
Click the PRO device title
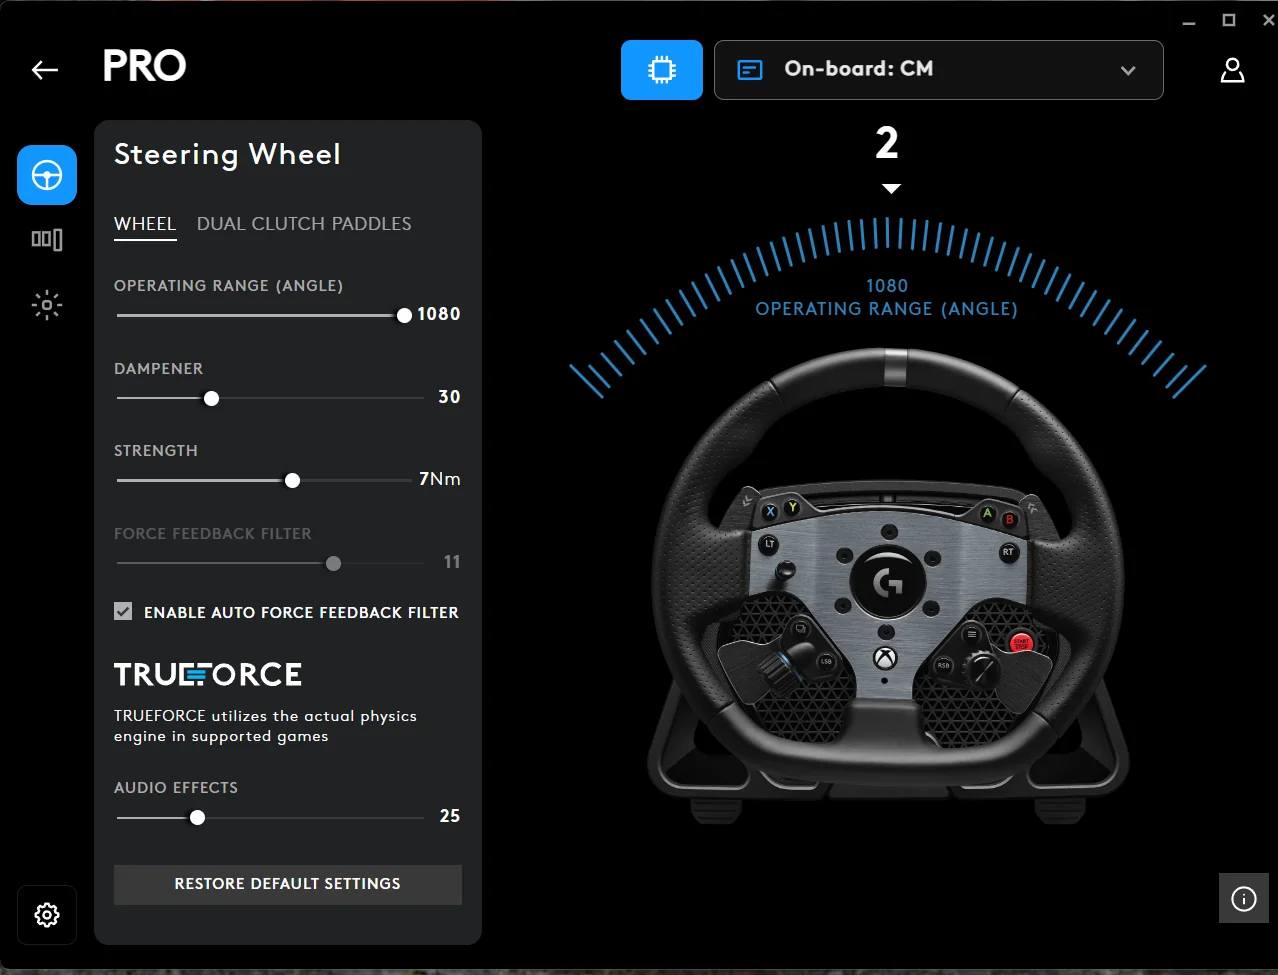pos(145,67)
